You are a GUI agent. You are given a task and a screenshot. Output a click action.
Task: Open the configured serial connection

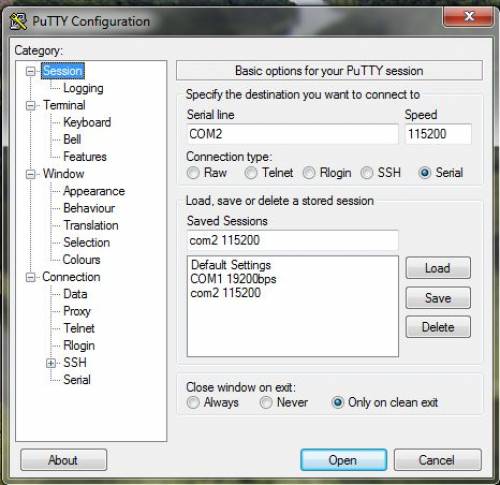pos(343,460)
